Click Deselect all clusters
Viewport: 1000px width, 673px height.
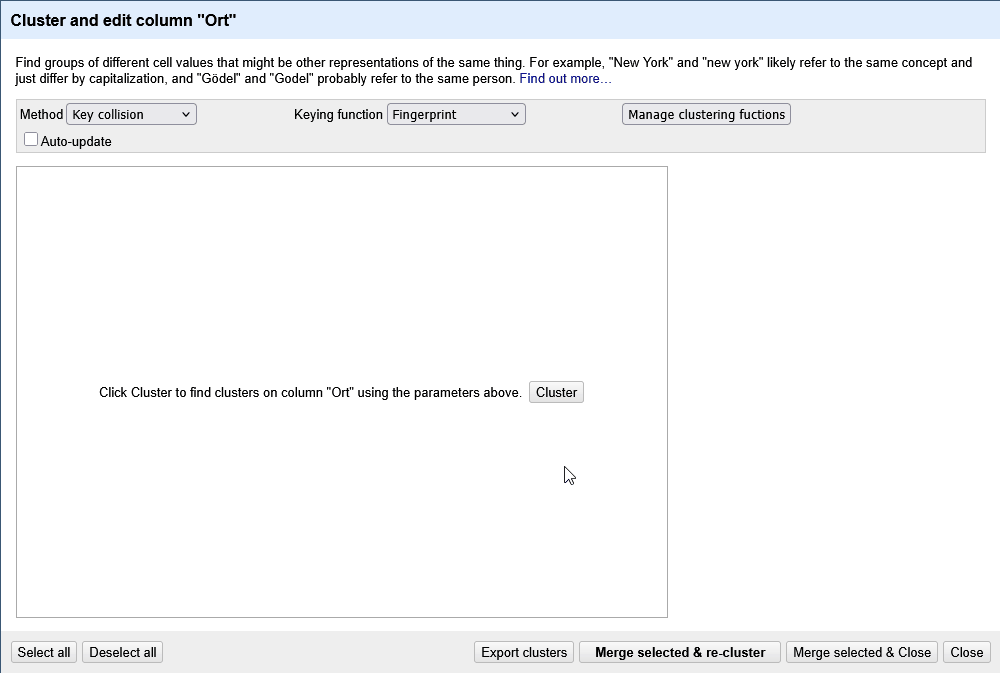122,651
